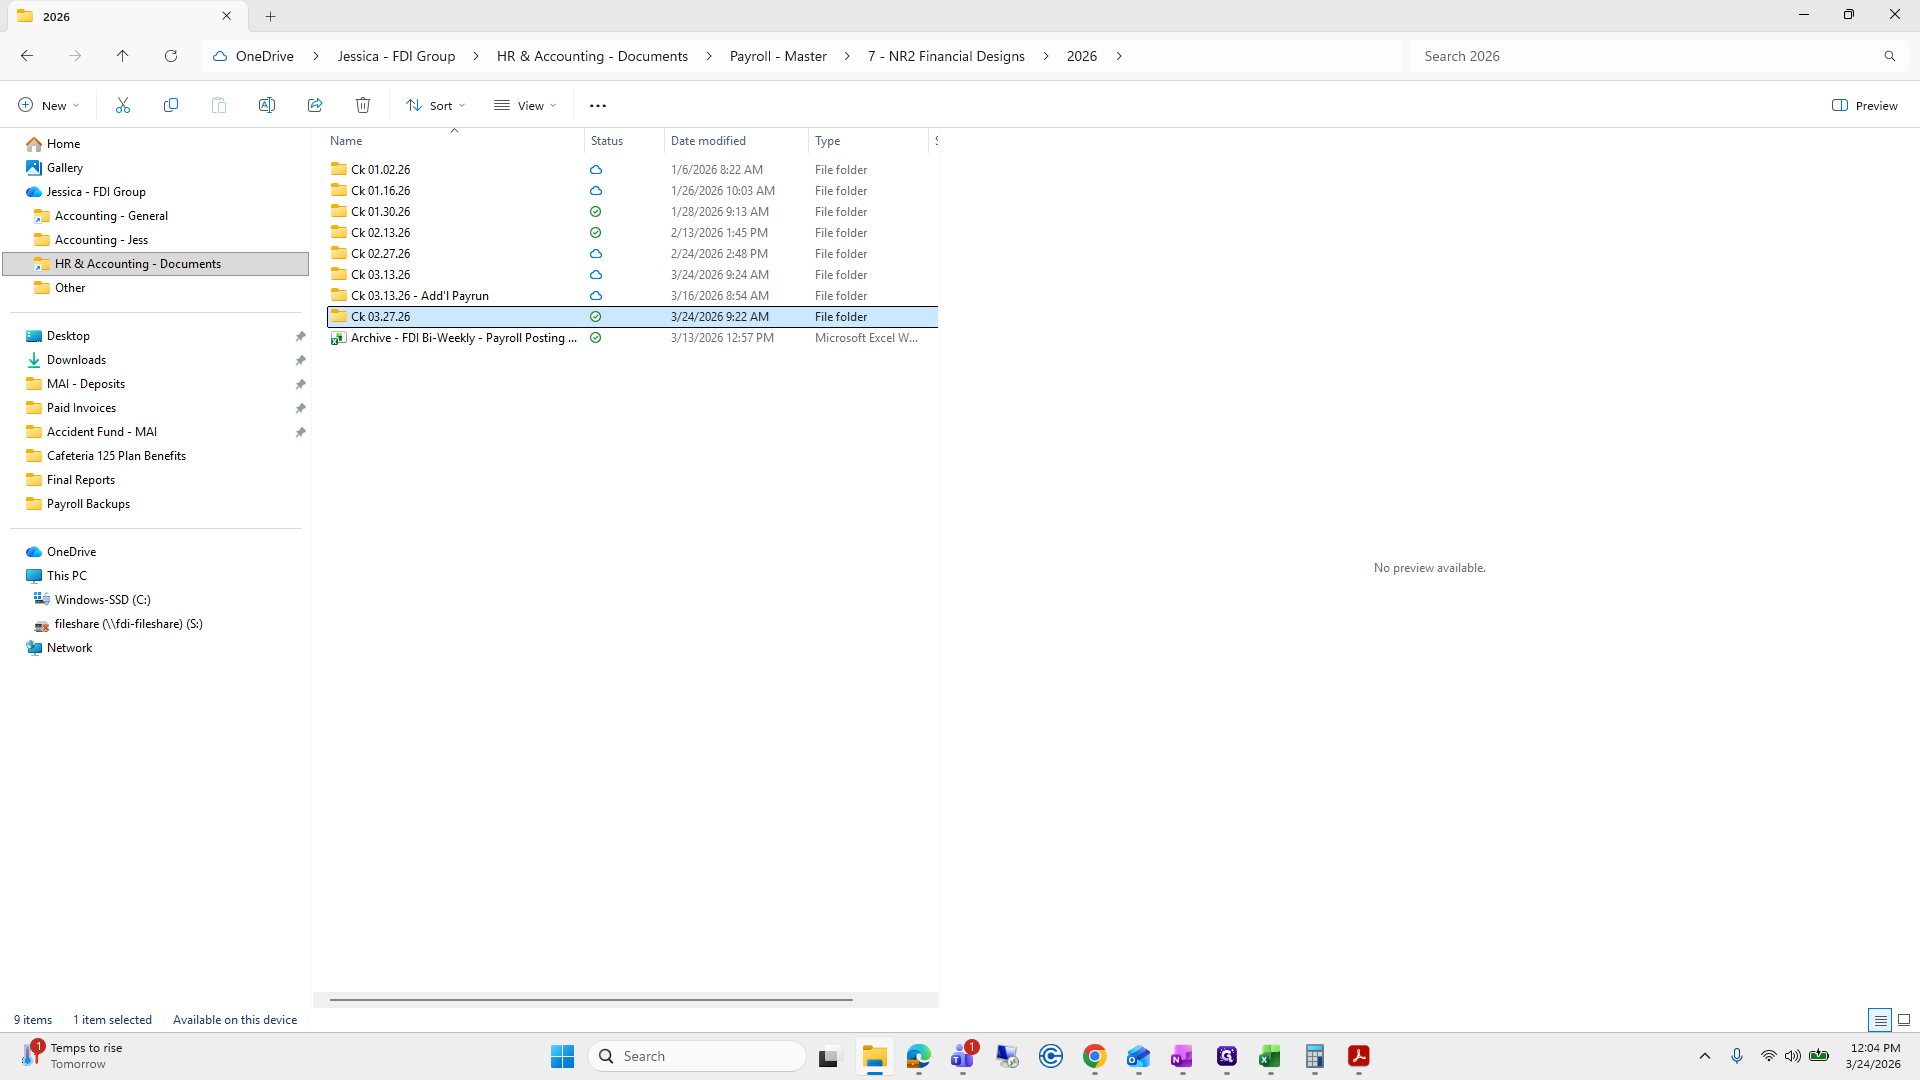1920x1080 pixels.
Task: Navigate back using the back arrow
Action: 26,56
